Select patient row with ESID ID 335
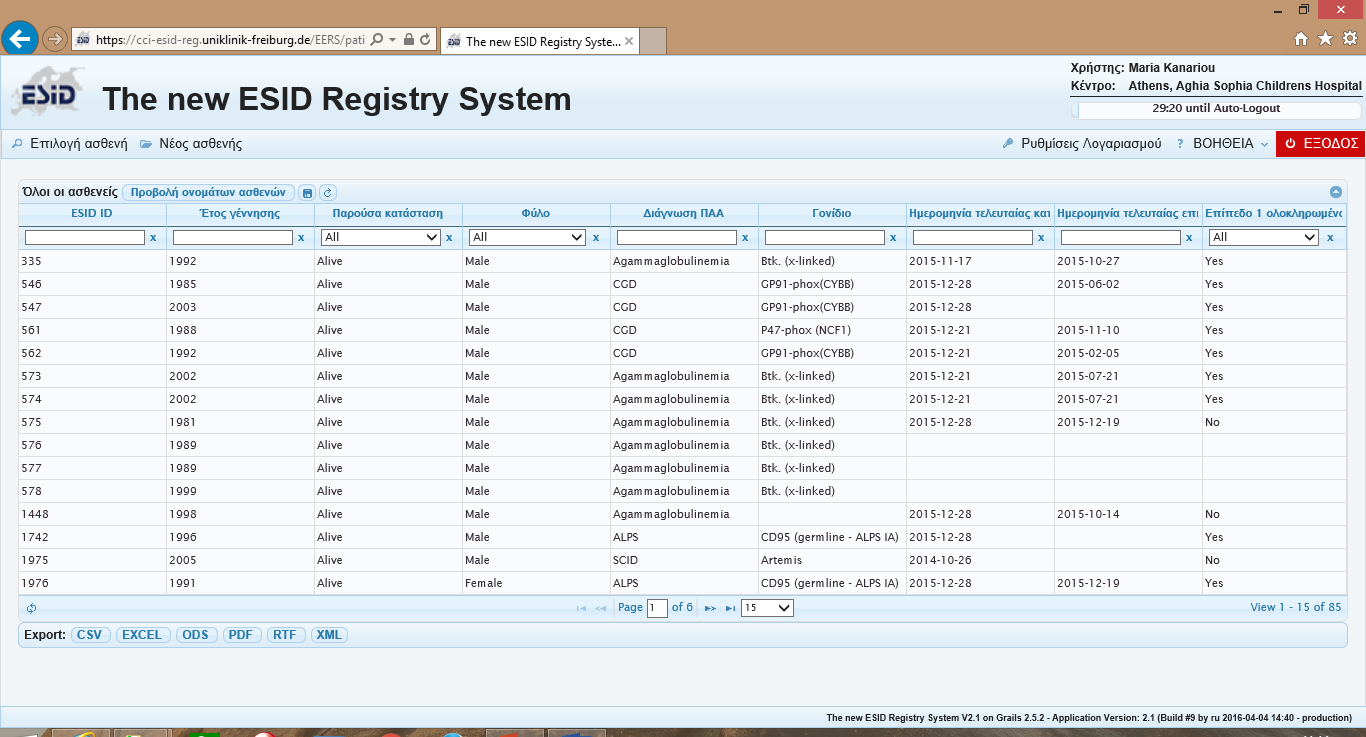Image resolution: width=1366 pixels, height=737 pixels. pyautogui.click(x=682, y=261)
